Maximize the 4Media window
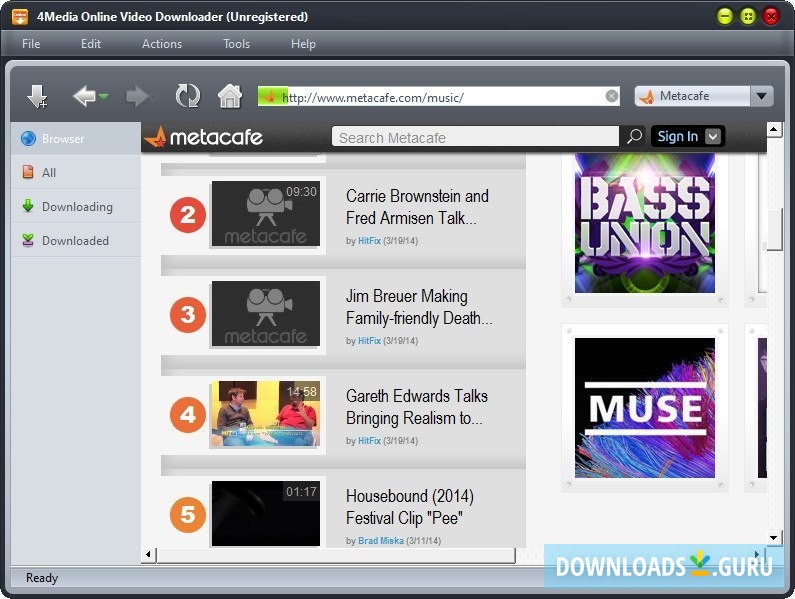Image resolution: width=795 pixels, height=599 pixels. (748, 16)
